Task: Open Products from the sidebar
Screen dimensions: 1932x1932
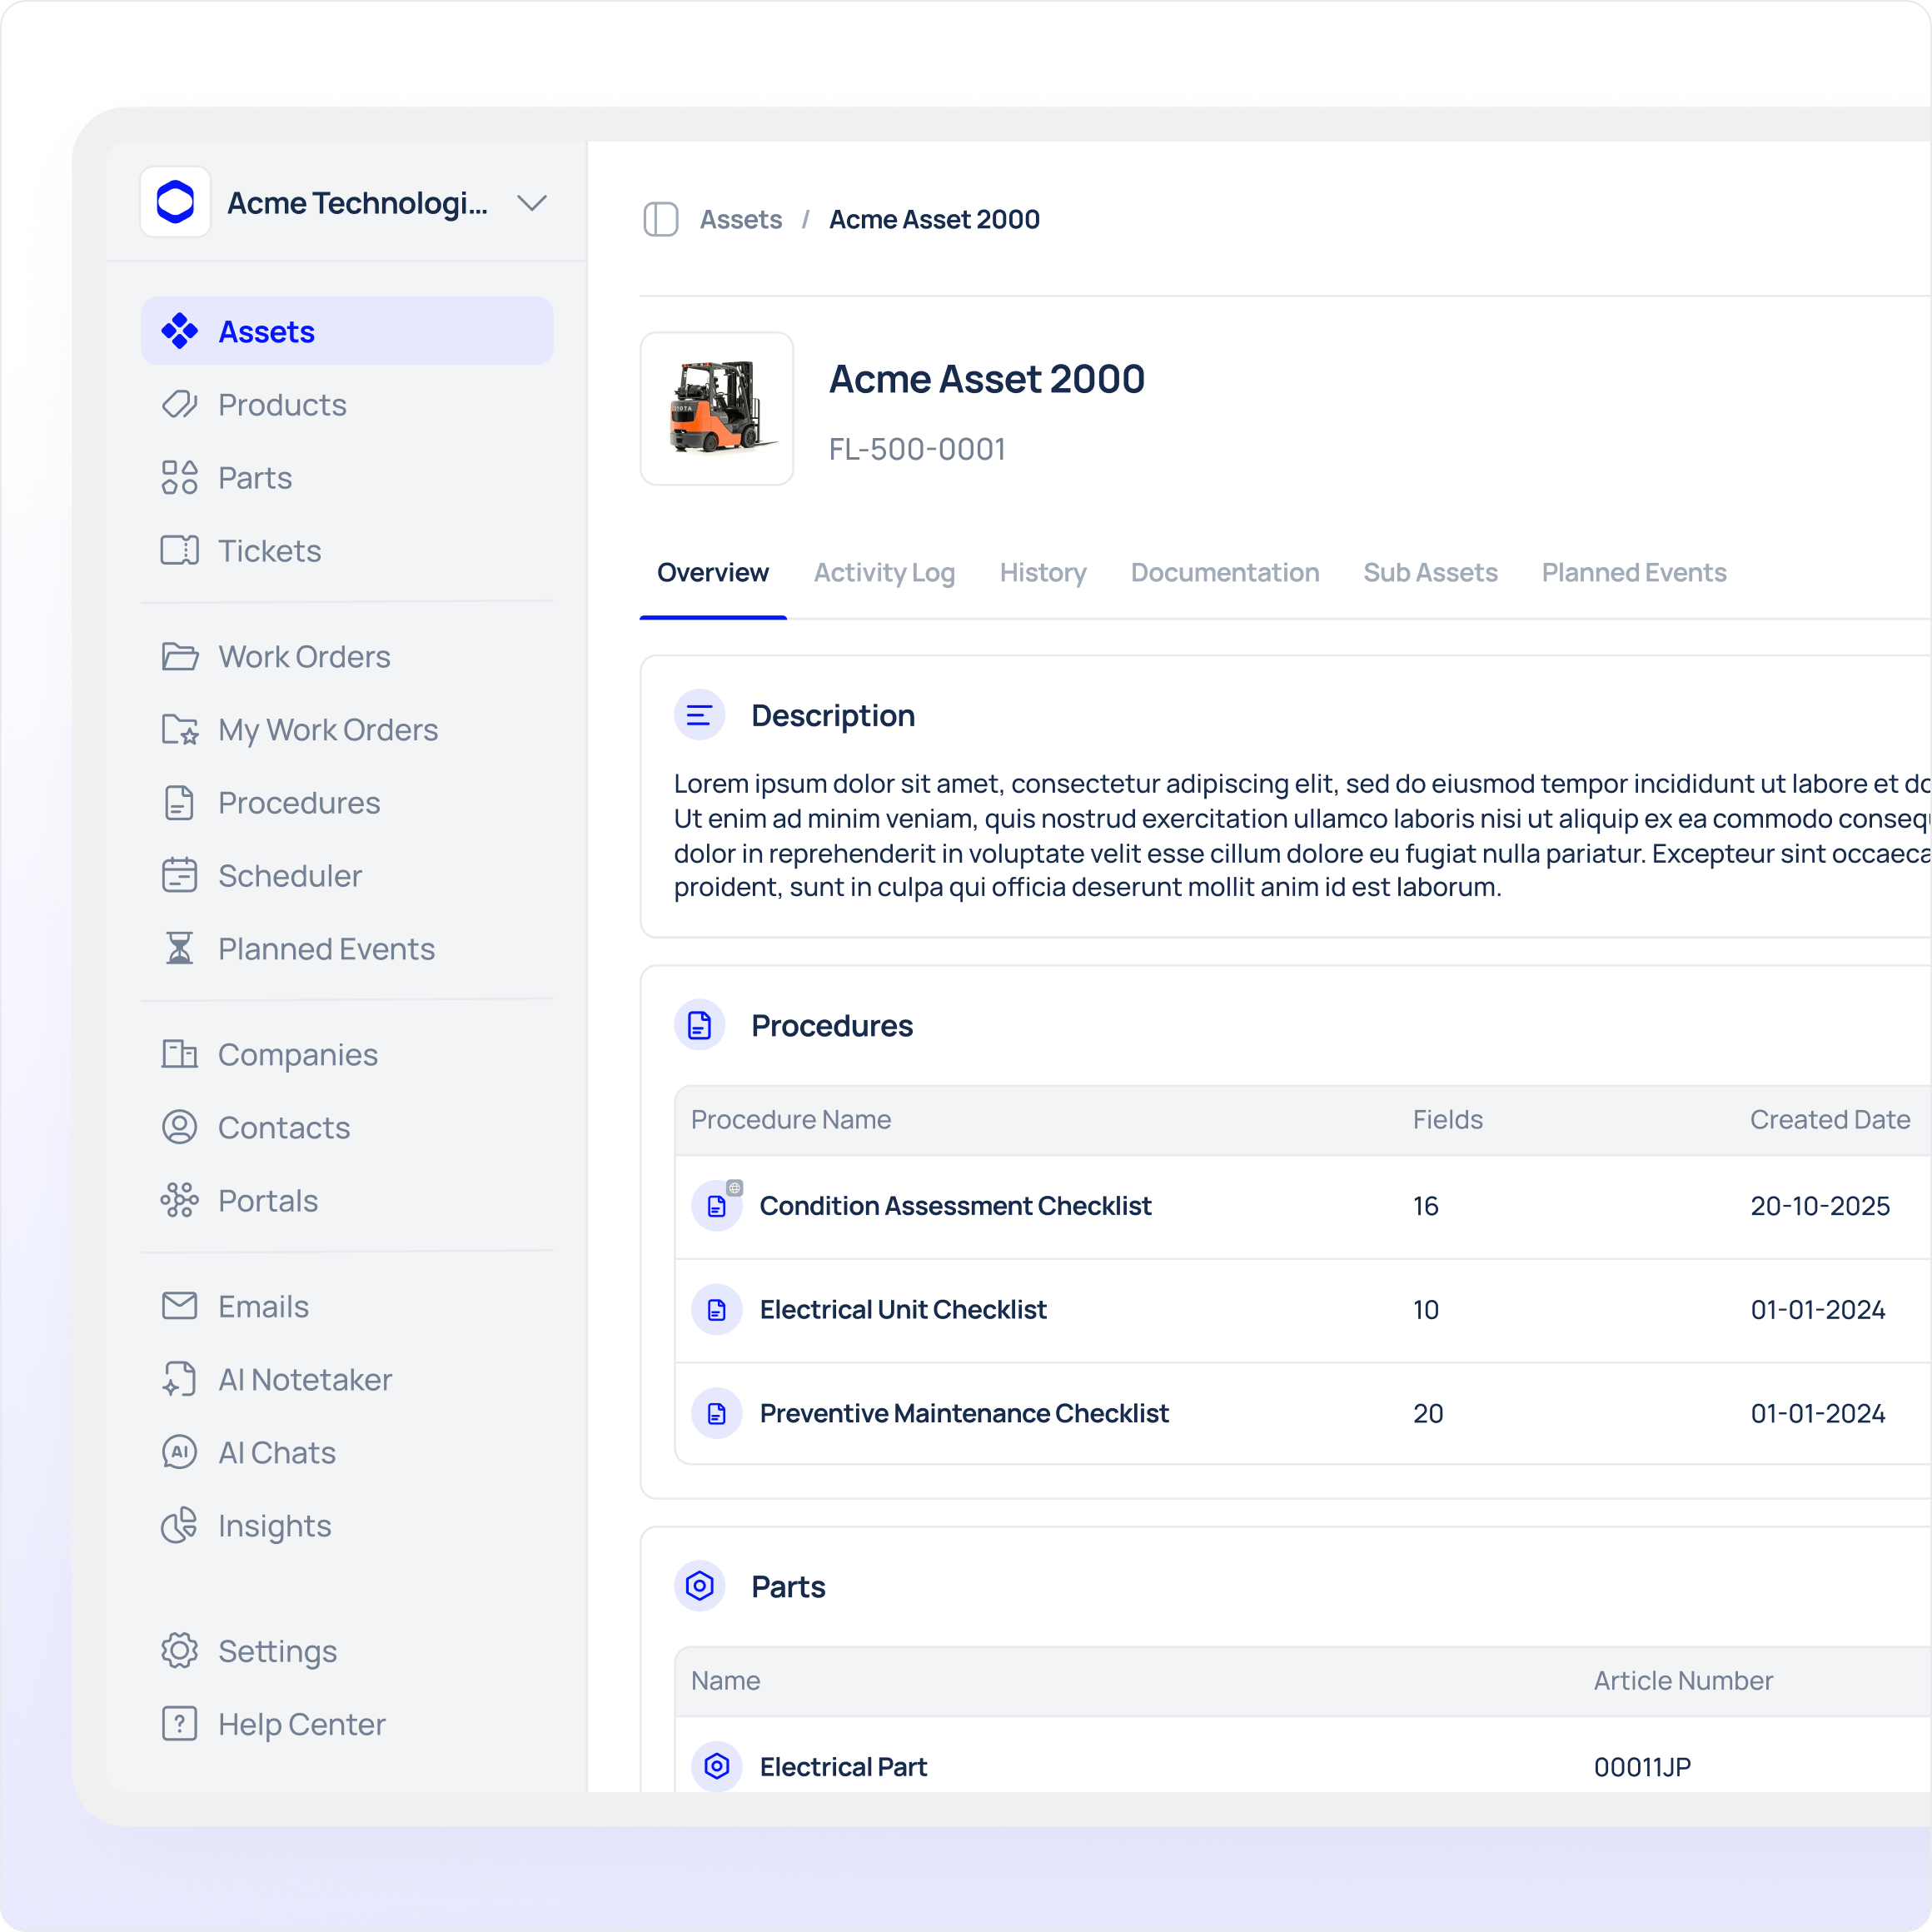Action: [x=282, y=405]
